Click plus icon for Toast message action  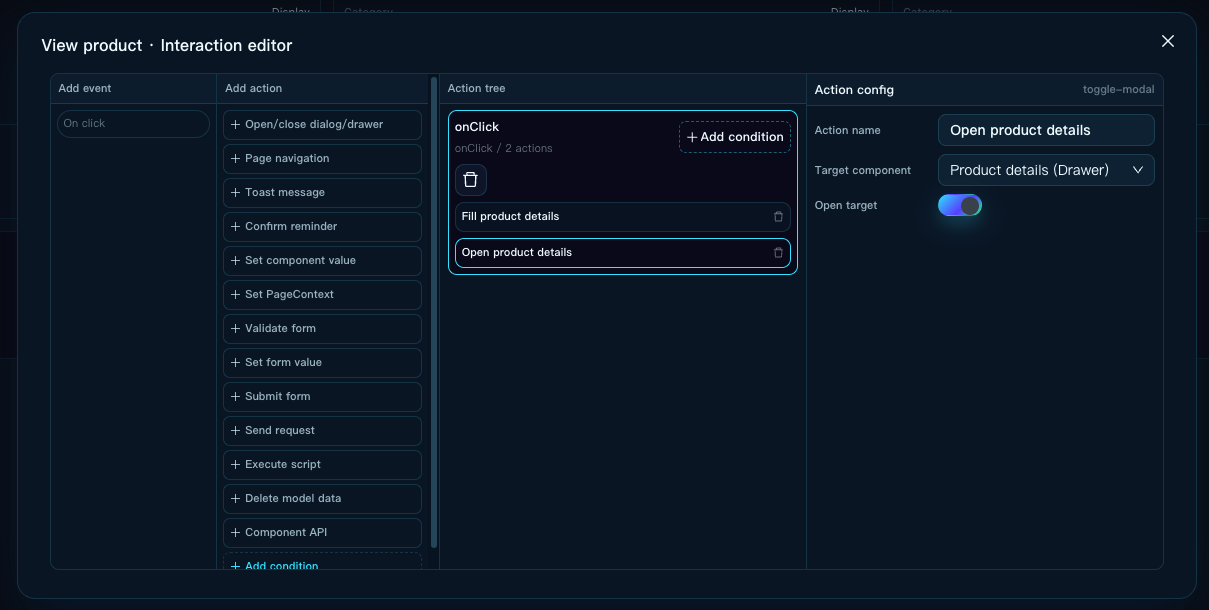point(235,192)
